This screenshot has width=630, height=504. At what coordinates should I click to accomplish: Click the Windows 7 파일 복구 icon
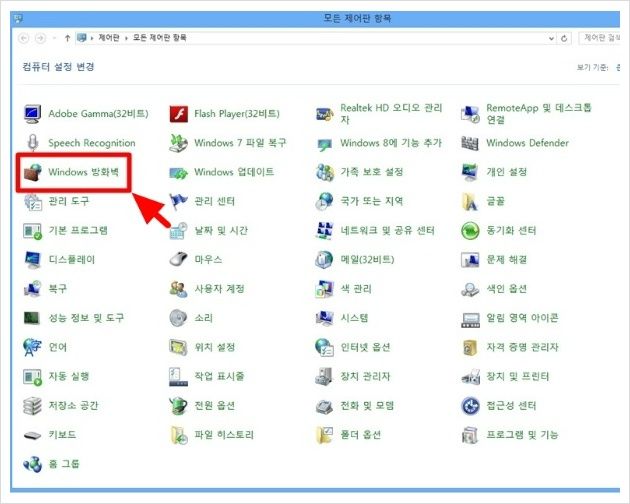(178, 143)
